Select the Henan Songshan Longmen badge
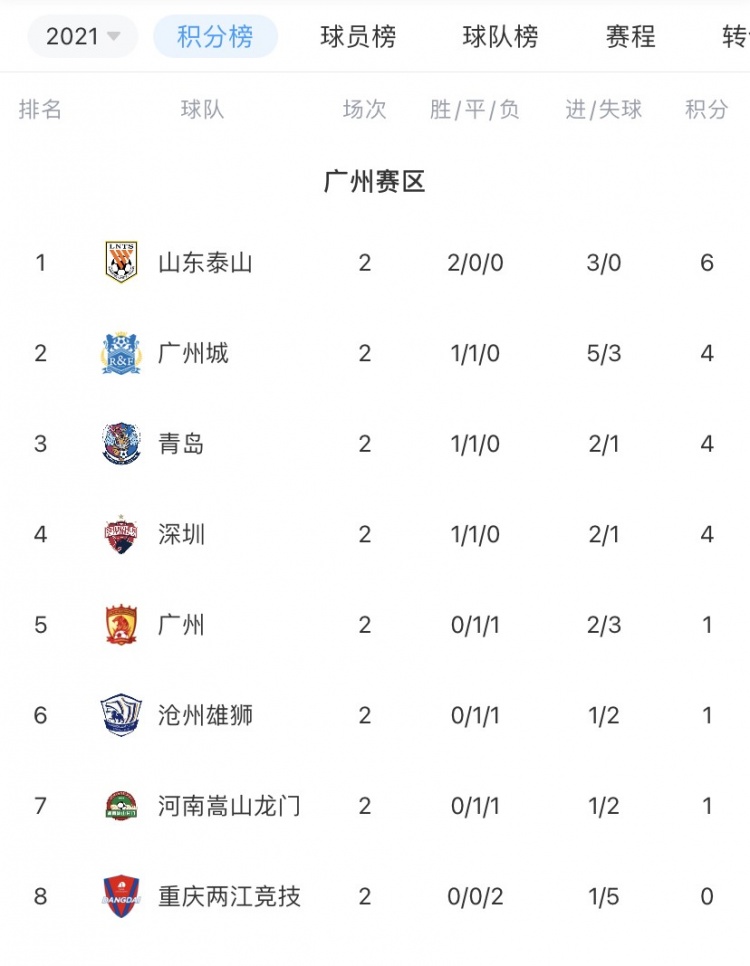Screen dimensions: 750x966 121,806
